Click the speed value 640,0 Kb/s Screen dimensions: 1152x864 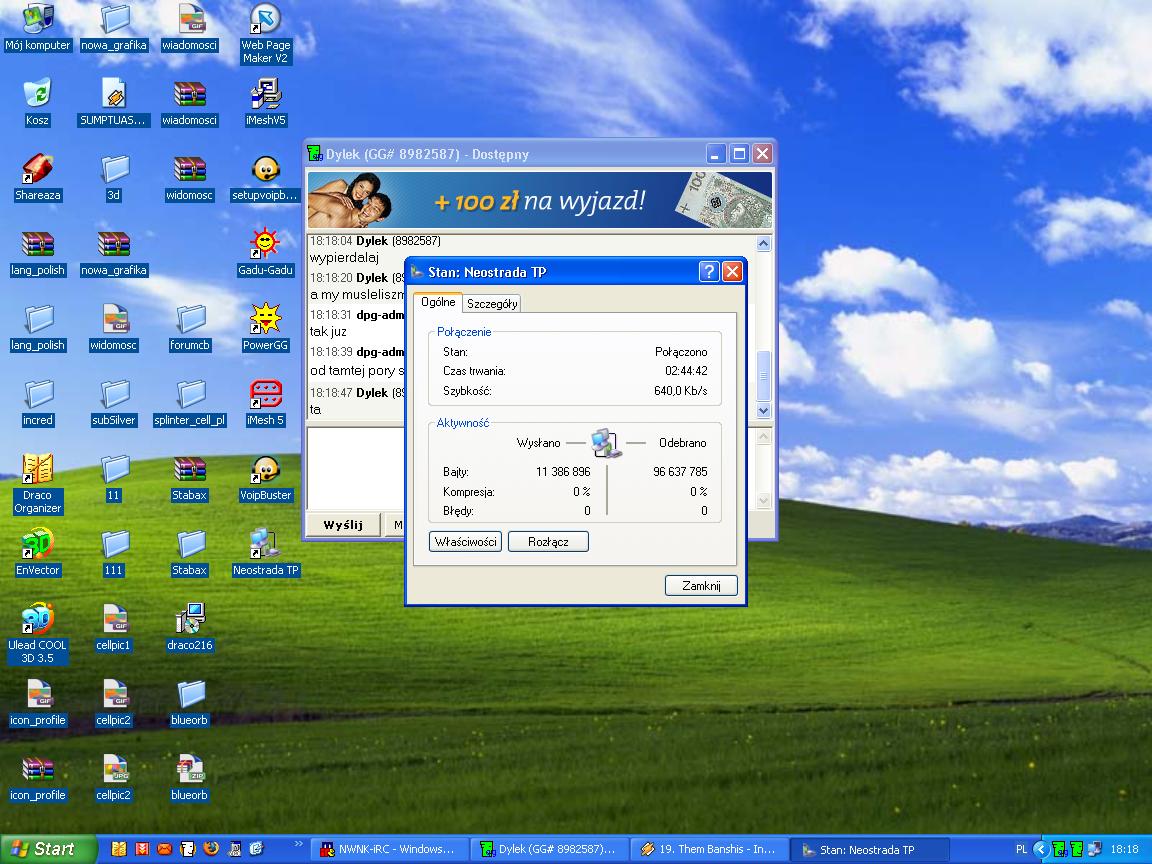tap(680, 391)
